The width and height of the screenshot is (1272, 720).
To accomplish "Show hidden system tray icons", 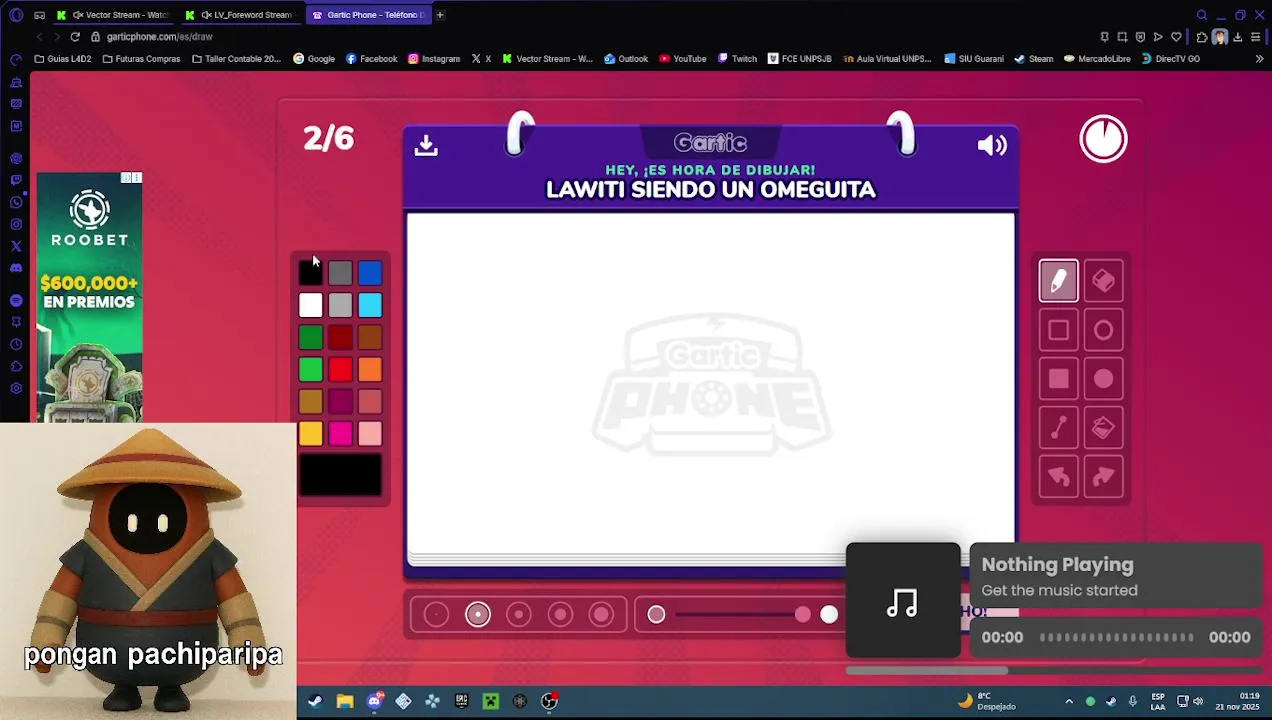I will 1069,701.
